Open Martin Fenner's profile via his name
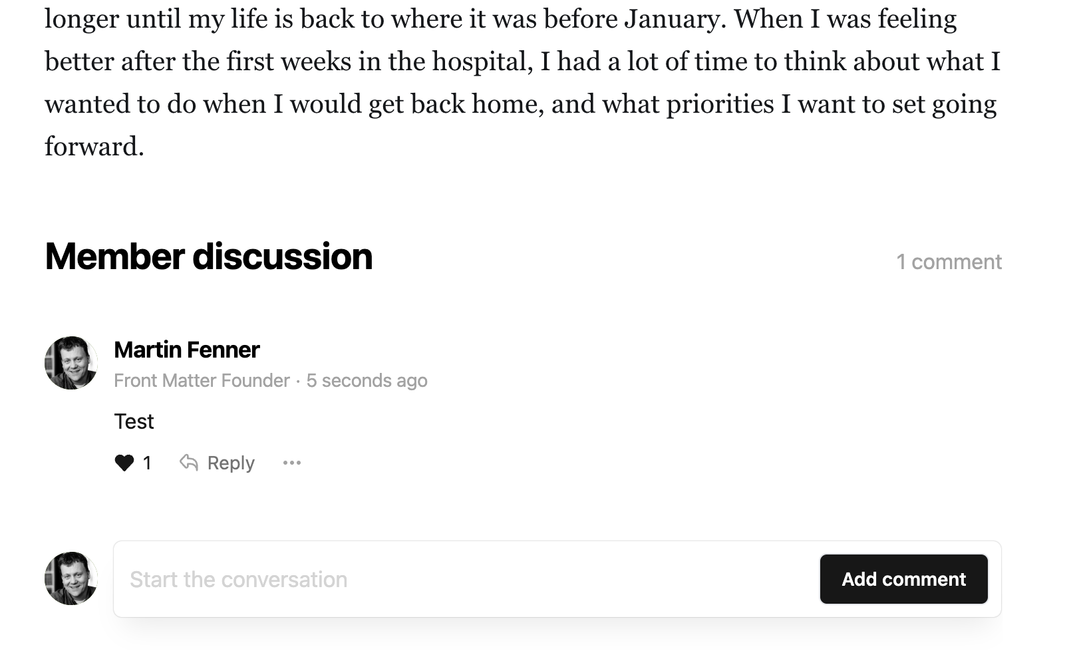Image resolution: width=1075 pixels, height=650 pixels. [187, 350]
